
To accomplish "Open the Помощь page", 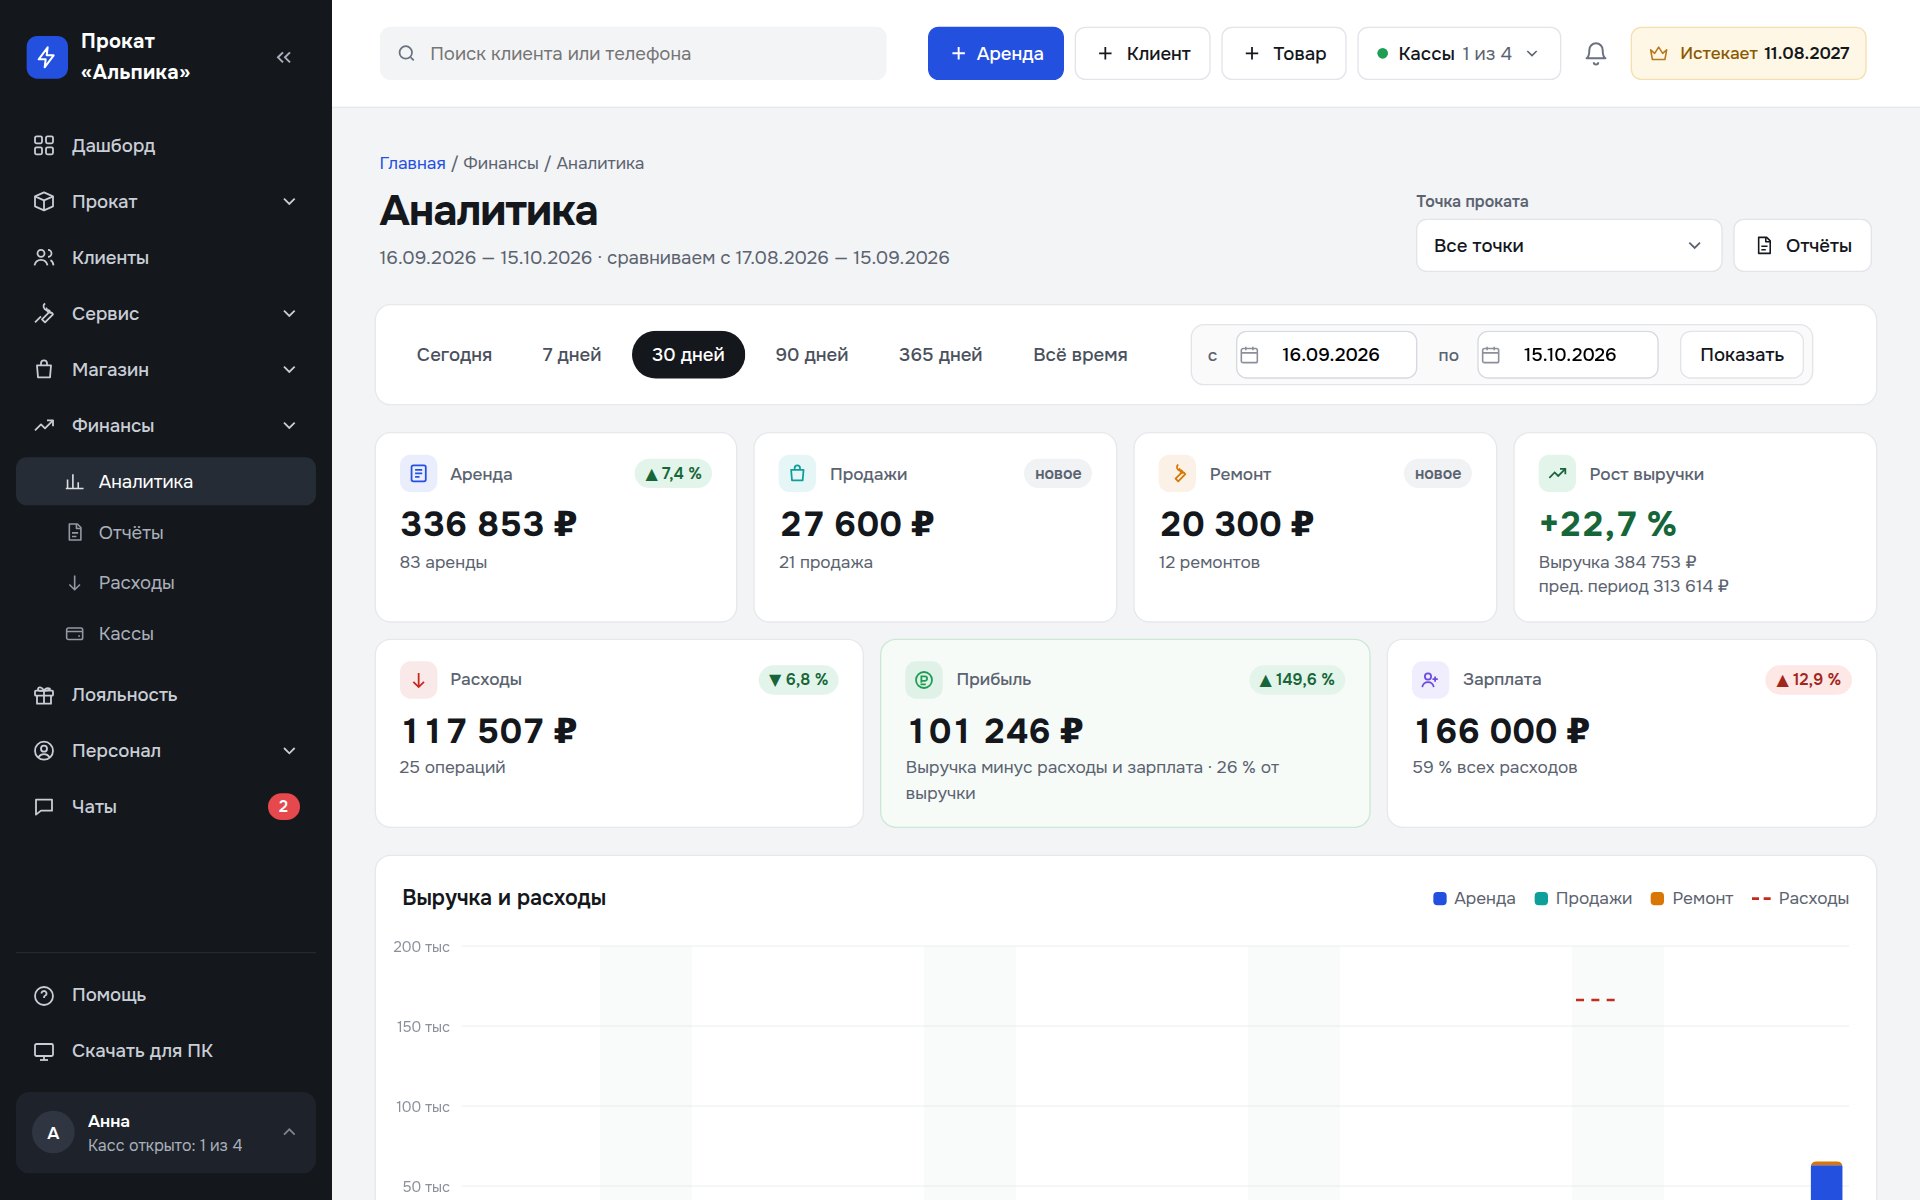I will click(x=166, y=995).
